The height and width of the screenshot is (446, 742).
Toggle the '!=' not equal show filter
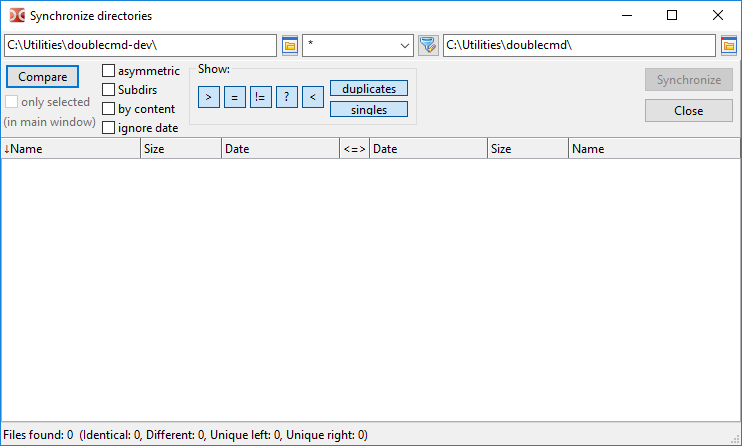[x=260, y=97]
